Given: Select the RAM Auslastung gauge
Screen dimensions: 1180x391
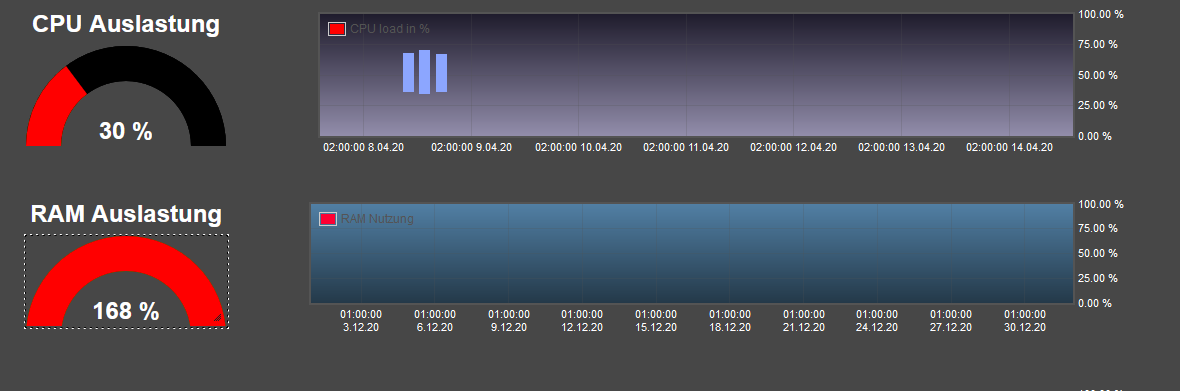Looking at the screenshot, I should (126, 281).
